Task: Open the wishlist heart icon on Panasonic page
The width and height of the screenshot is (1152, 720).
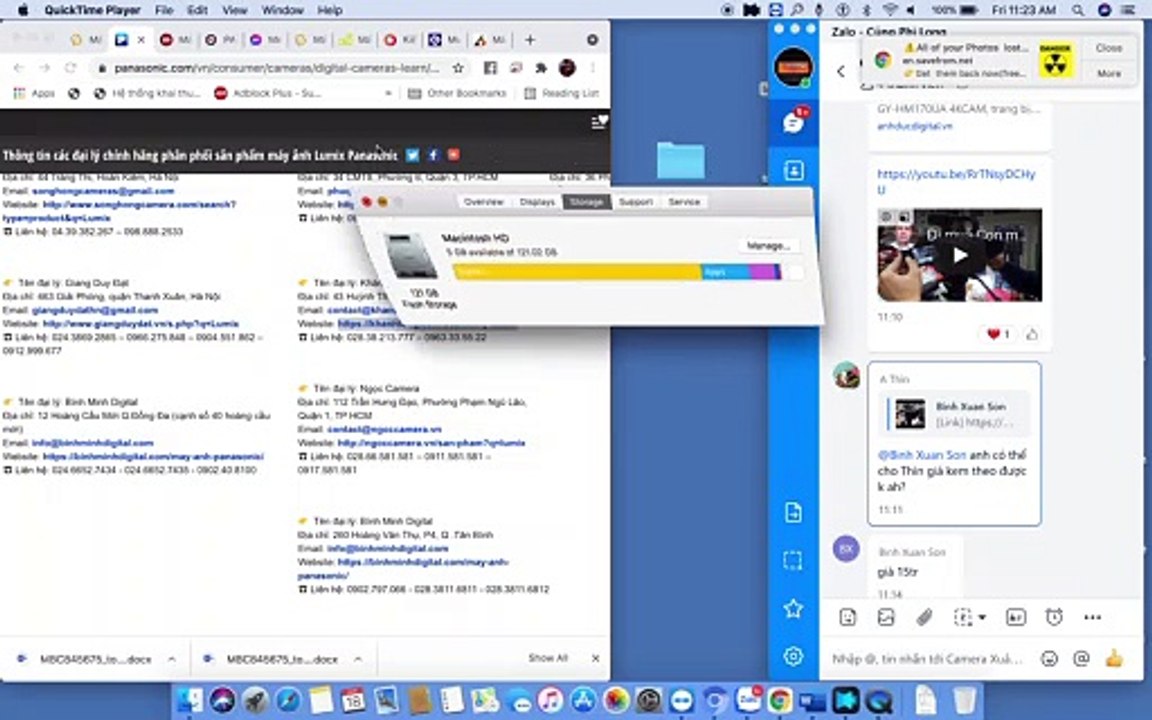Action: click(600, 121)
